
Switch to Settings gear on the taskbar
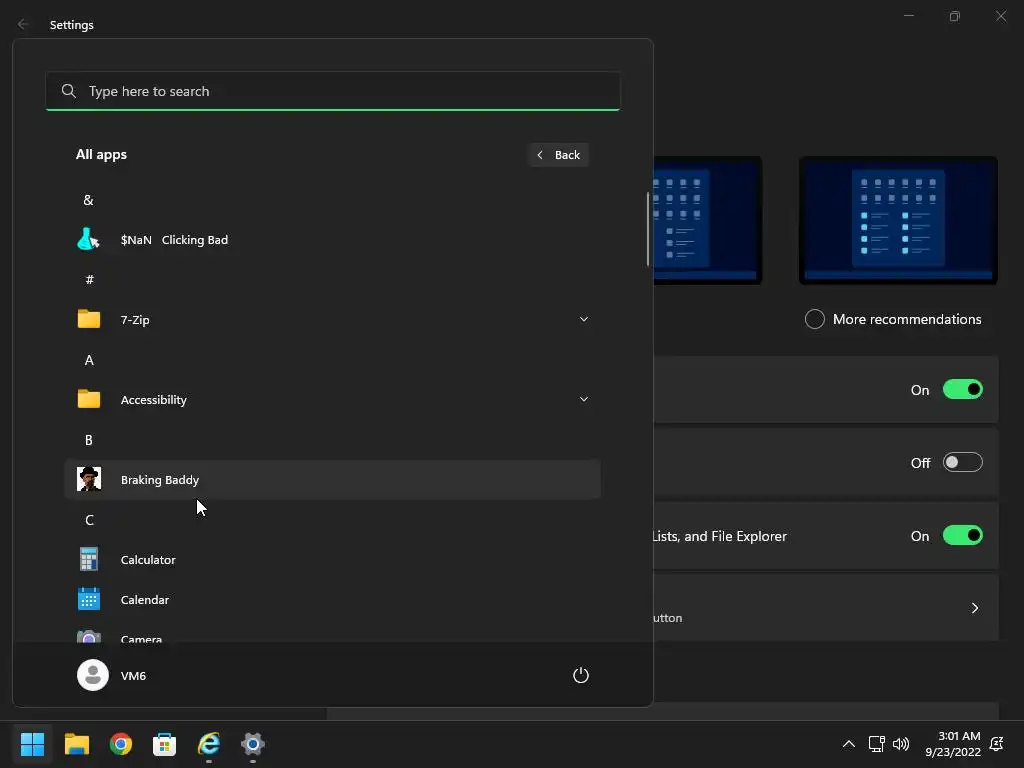tap(253, 744)
